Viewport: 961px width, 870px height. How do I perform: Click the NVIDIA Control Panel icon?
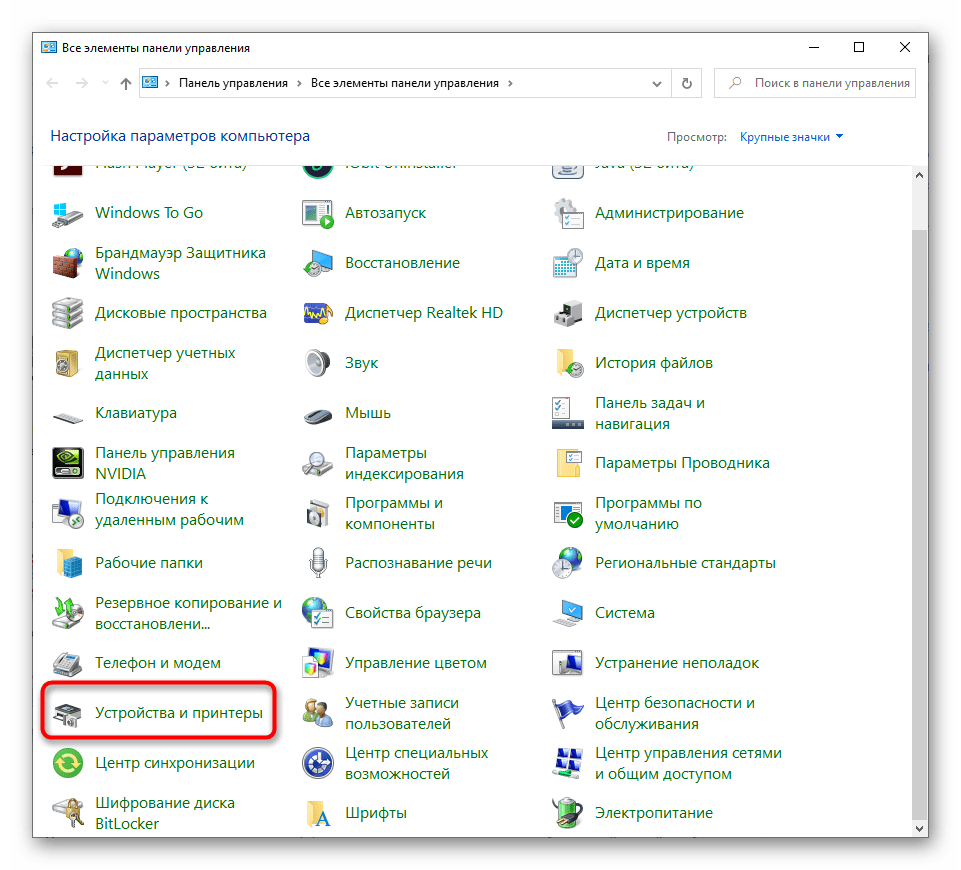68,463
